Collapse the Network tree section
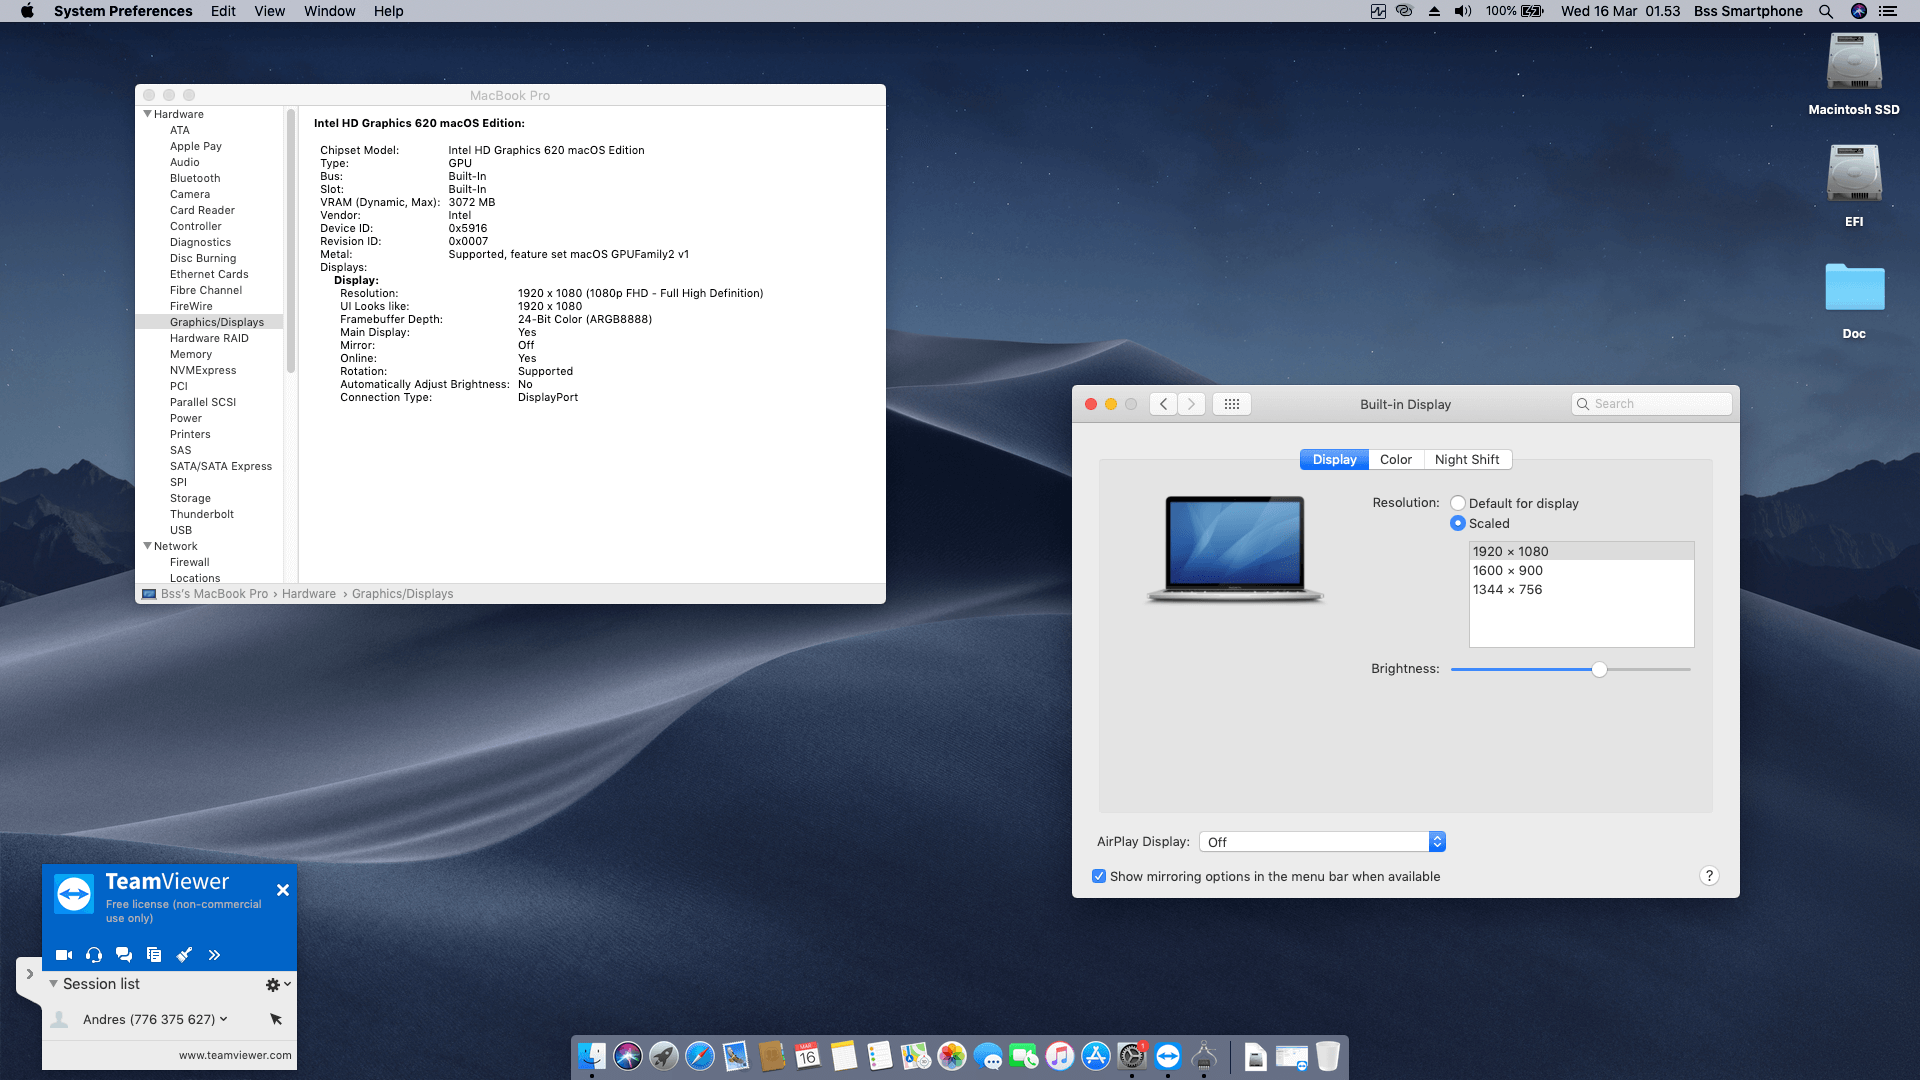Image resolution: width=1920 pixels, height=1080 pixels. [x=147, y=546]
